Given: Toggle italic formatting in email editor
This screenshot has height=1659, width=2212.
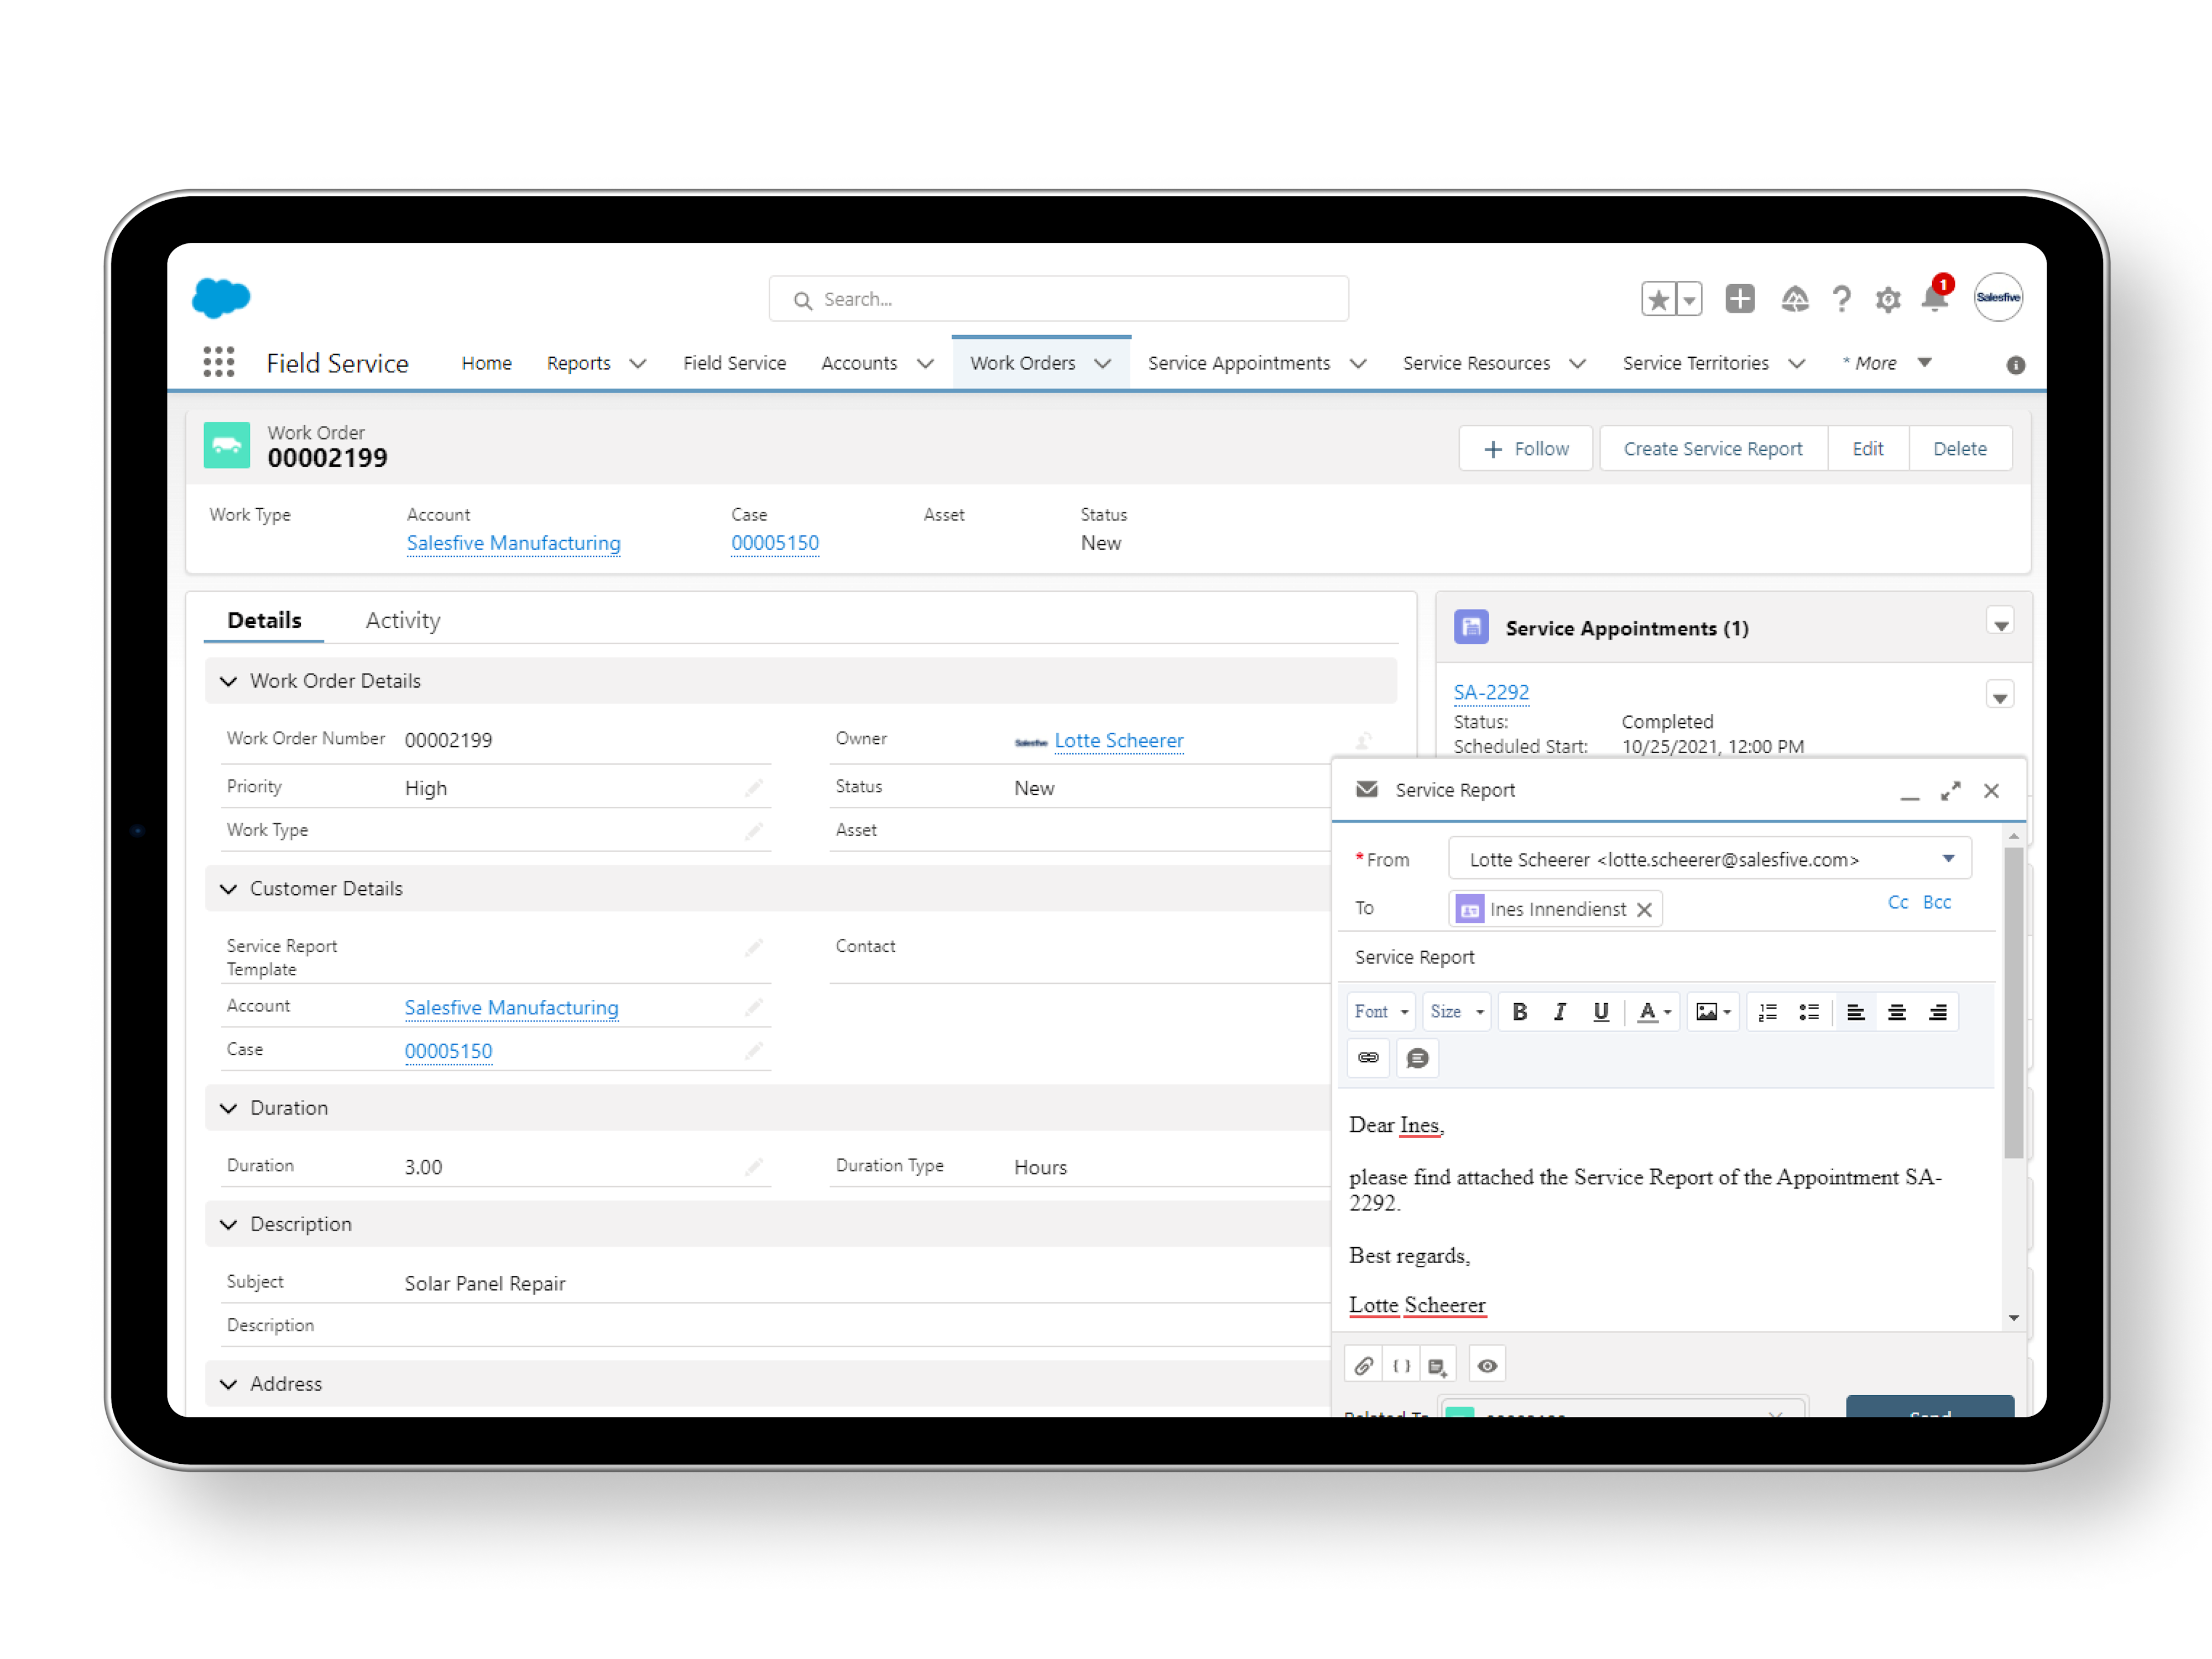Looking at the screenshot, I should [1559, 1012].
